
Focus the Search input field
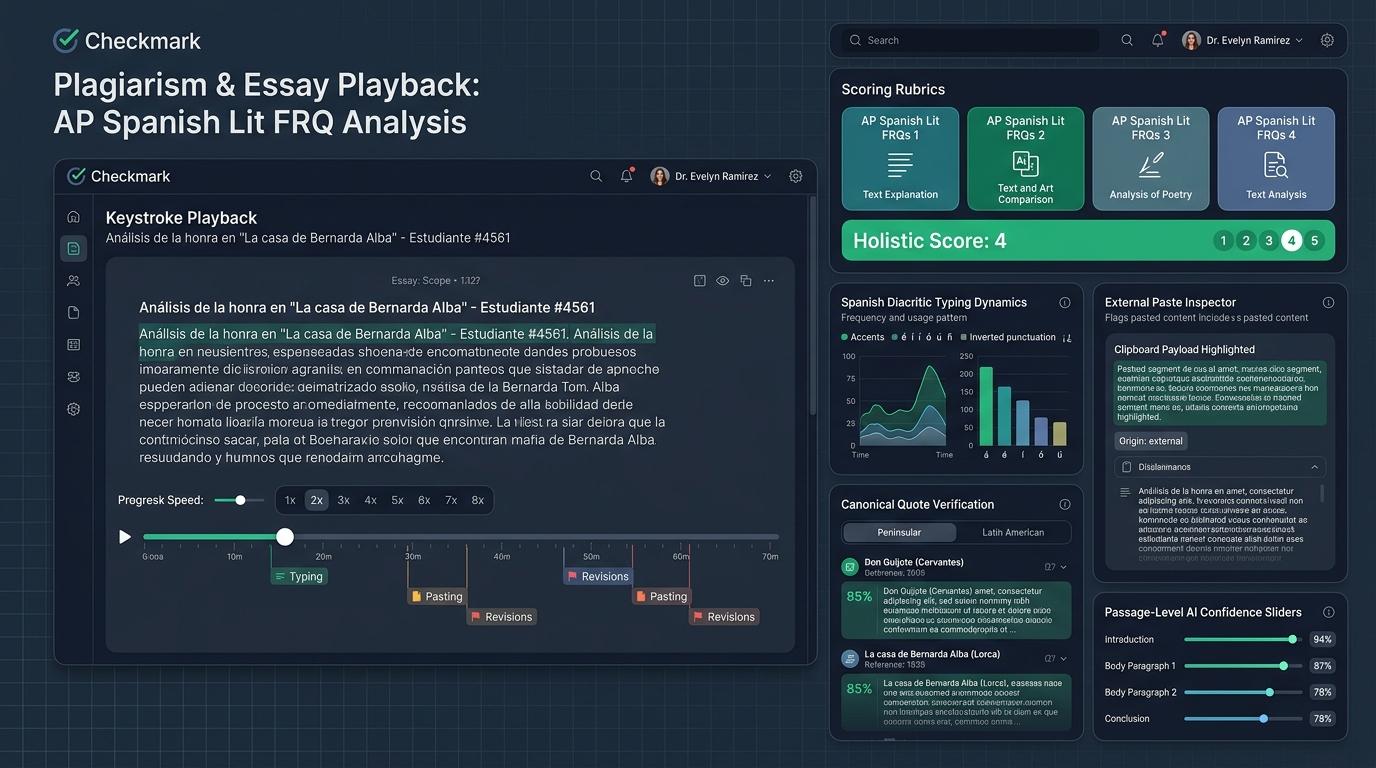[969, 40]
